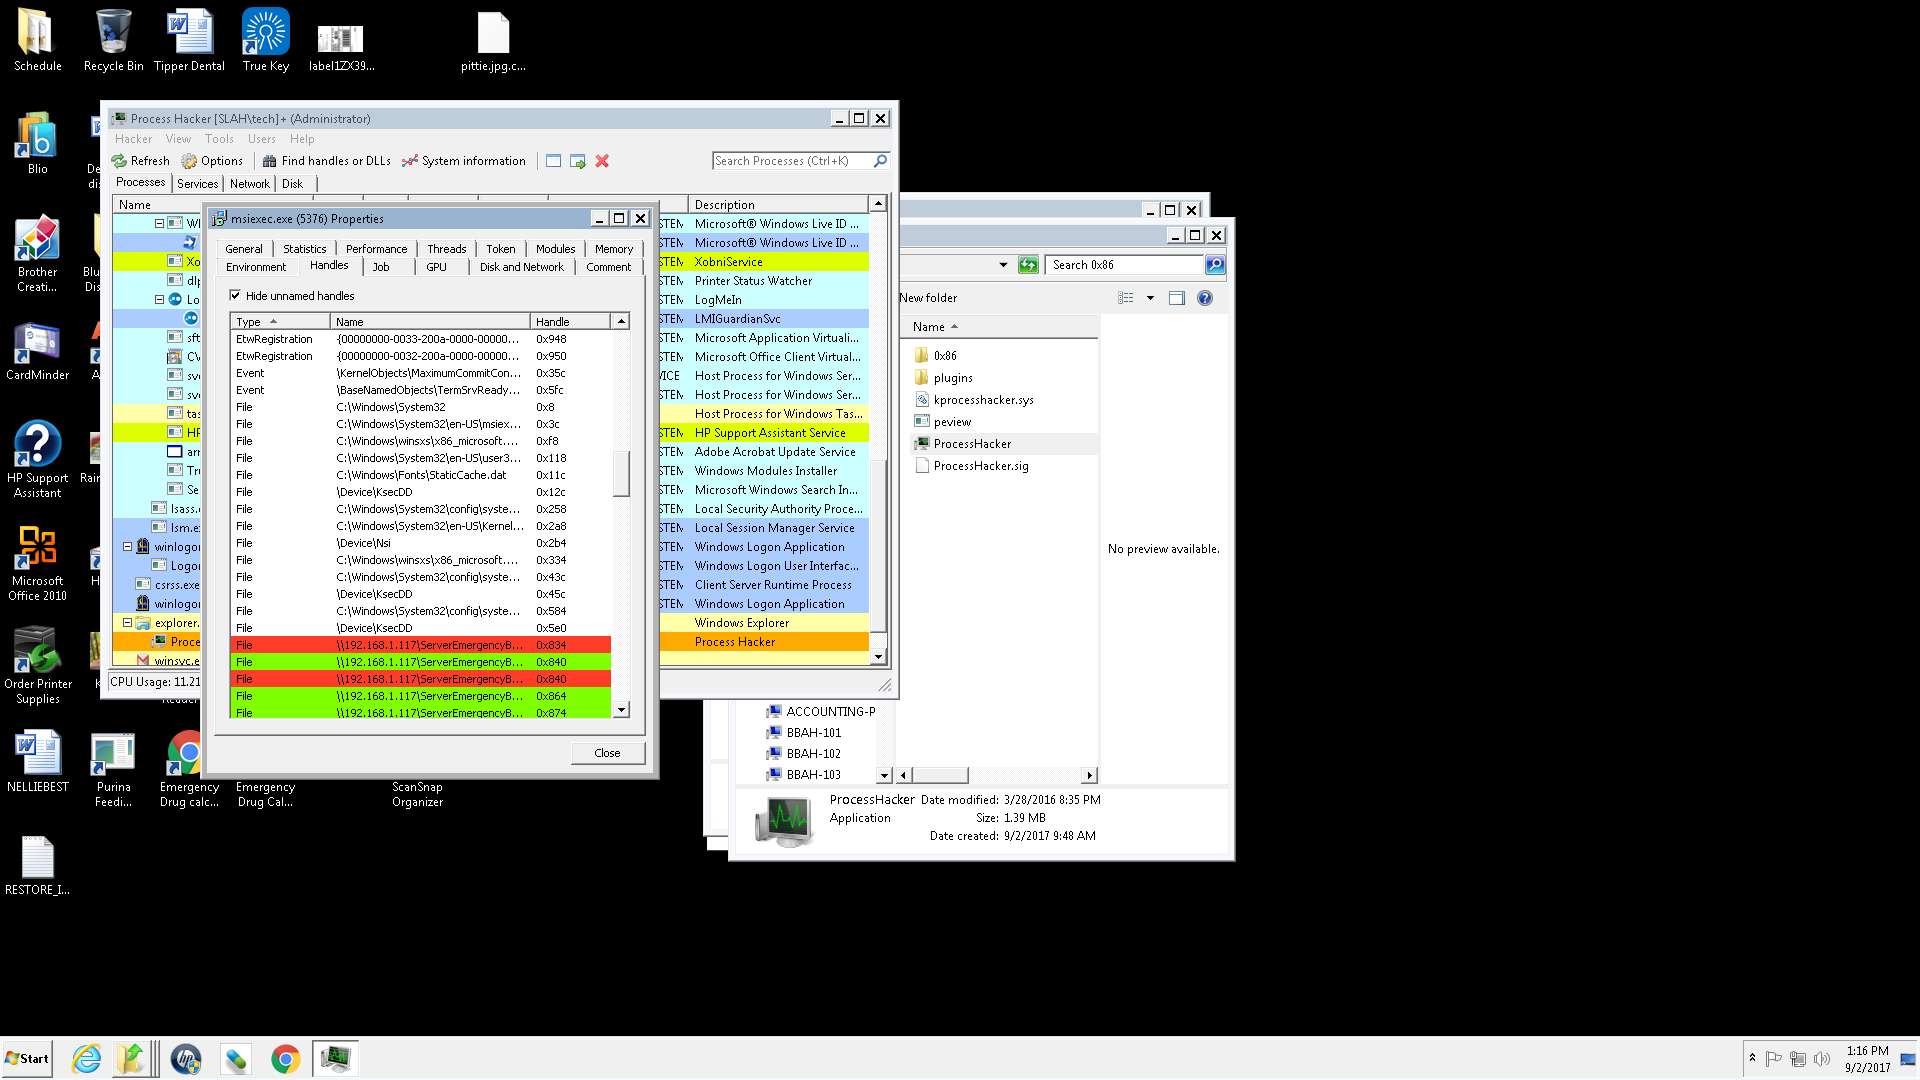Click Explorer search magnifier button
The height and width of the screenshot is (1080, 1920).
point(1215,265)
